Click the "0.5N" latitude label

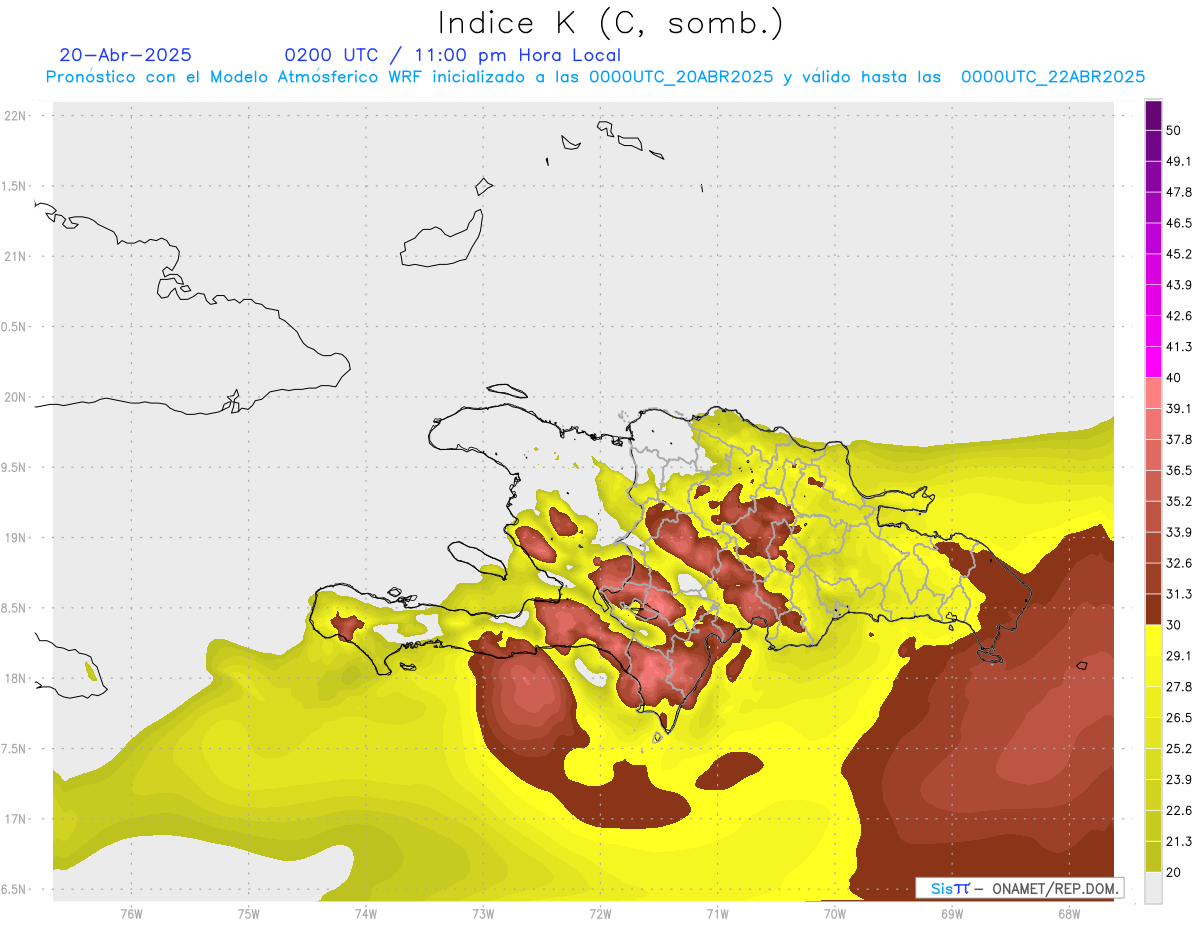pyautogui.click(x=14, y=327)
